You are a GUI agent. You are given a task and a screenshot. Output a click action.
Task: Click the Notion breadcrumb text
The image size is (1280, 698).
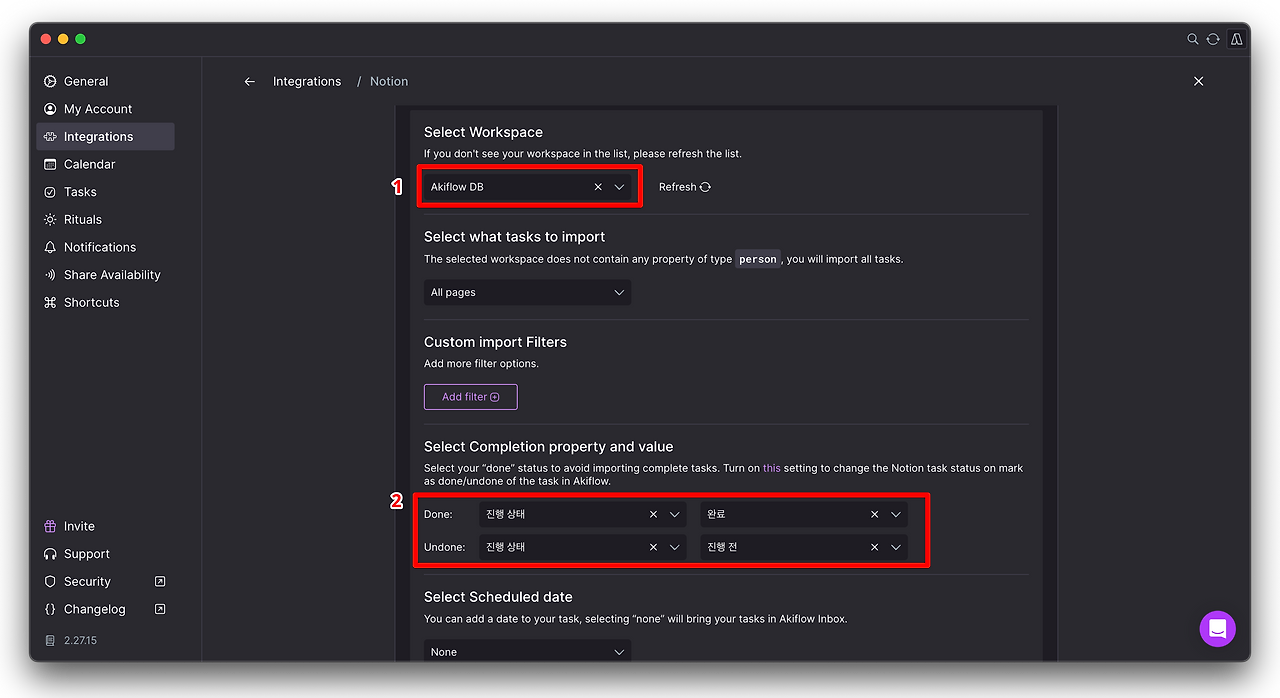[x=389, y=82]
